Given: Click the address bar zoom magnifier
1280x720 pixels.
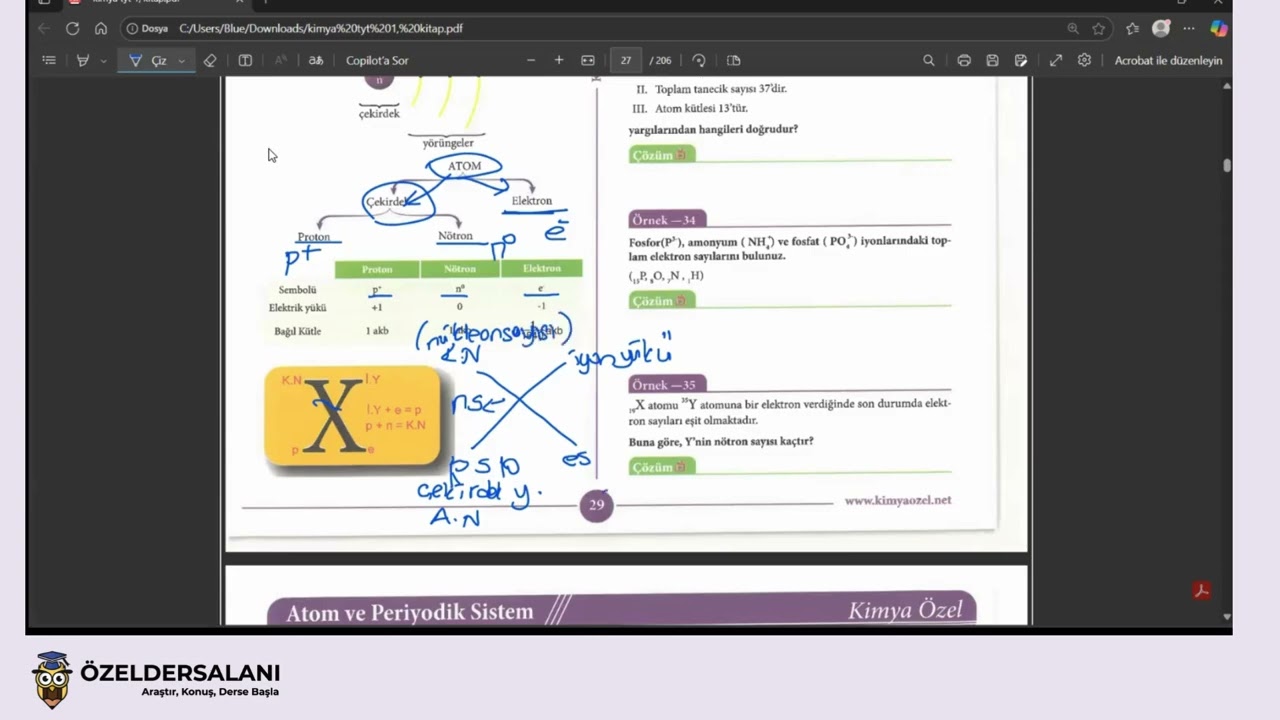Looking at the screenshot, I should click(1073, 28).
